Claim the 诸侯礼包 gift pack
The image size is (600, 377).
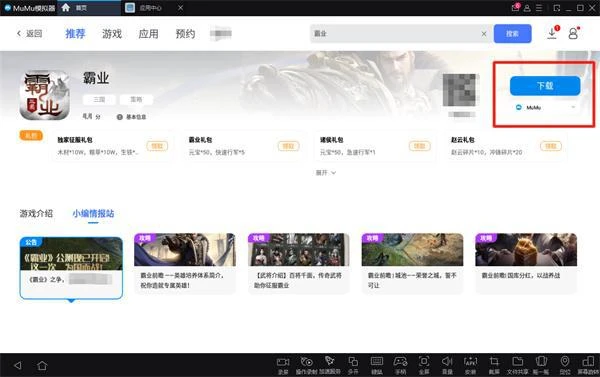click(419, 146)
